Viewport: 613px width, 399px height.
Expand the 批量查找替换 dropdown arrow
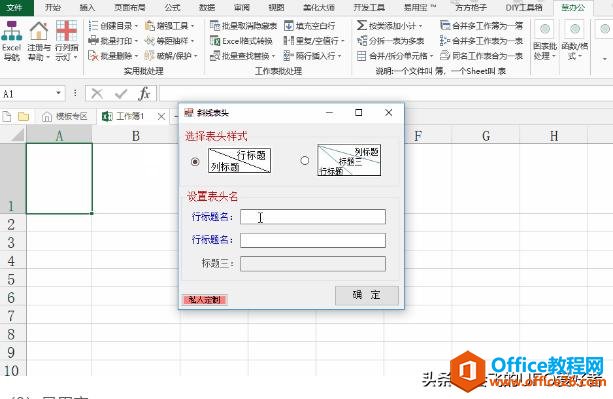click(273, 56)
